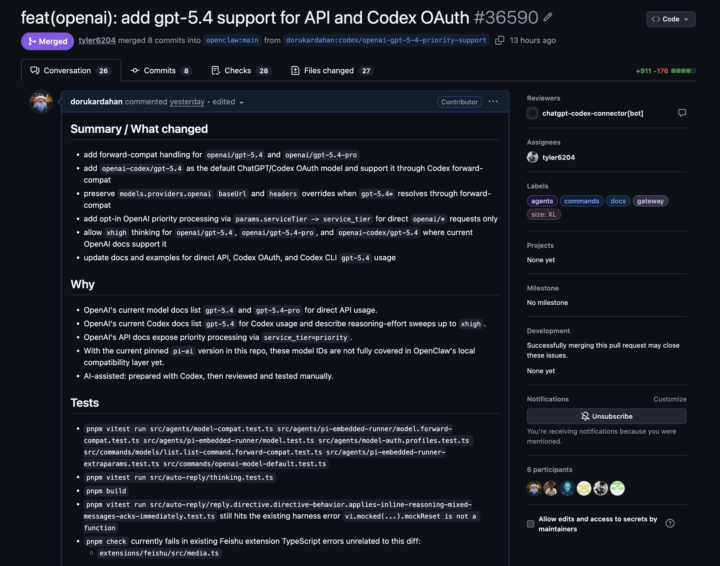Open the Conversation tab
Viewport: 720px width, 566px height.
(x=71, y=71)
